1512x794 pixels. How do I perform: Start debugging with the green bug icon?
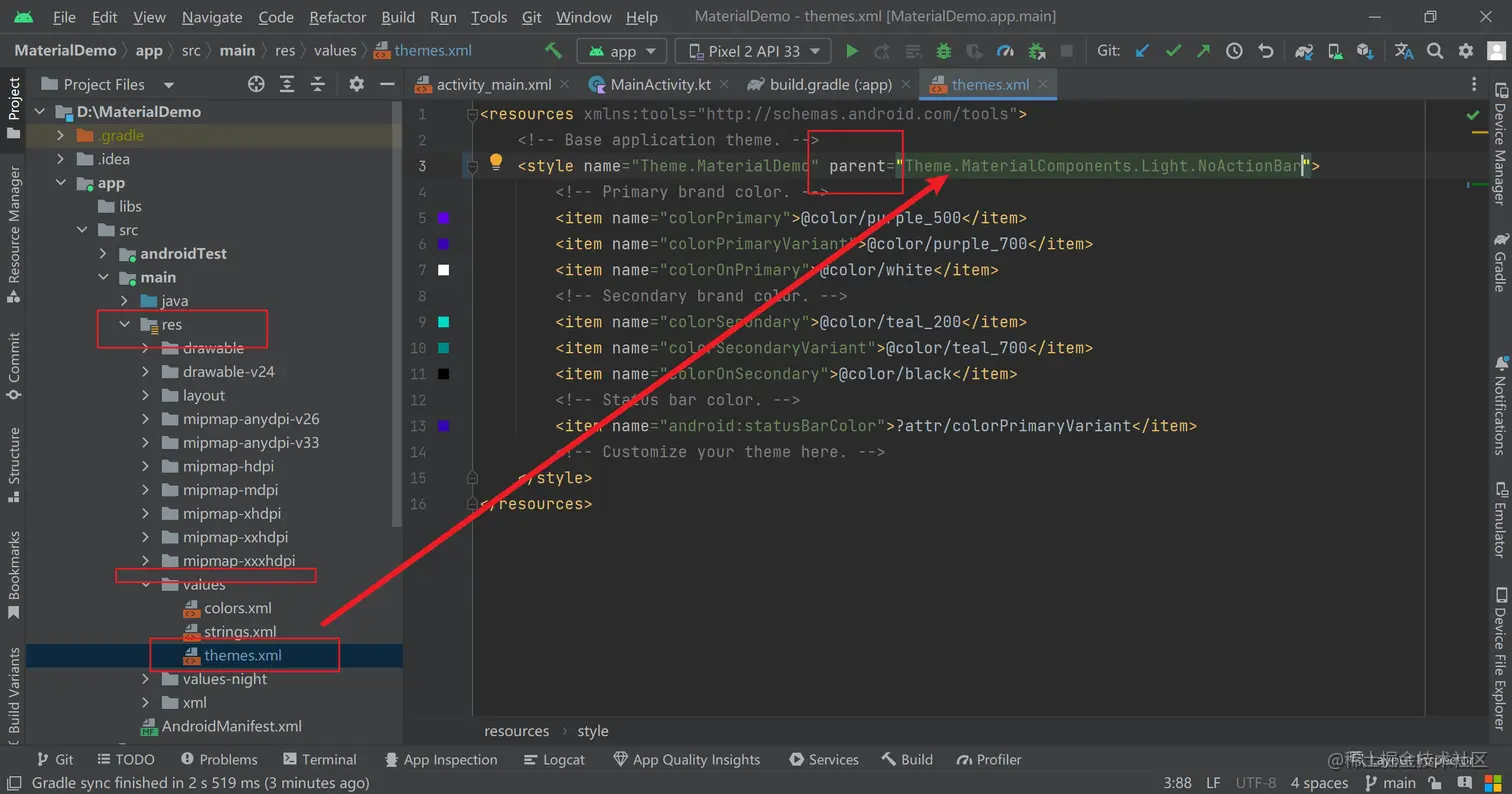pos(943,50)
